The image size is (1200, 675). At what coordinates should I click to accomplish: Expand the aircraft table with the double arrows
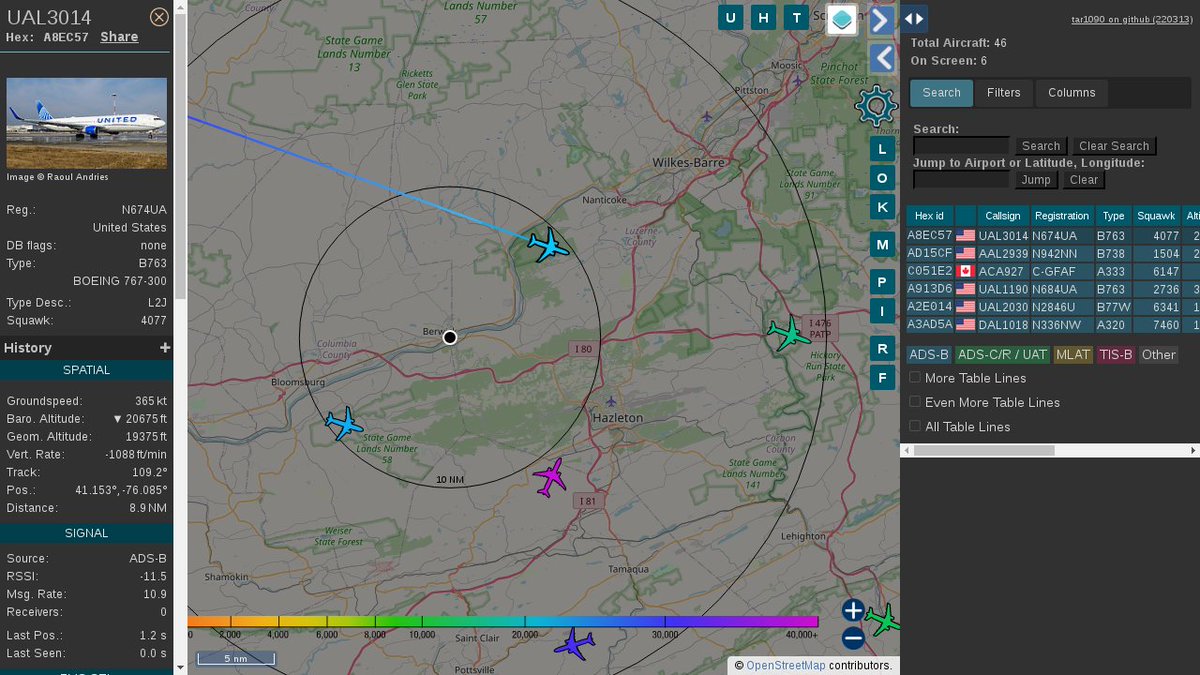915,18
